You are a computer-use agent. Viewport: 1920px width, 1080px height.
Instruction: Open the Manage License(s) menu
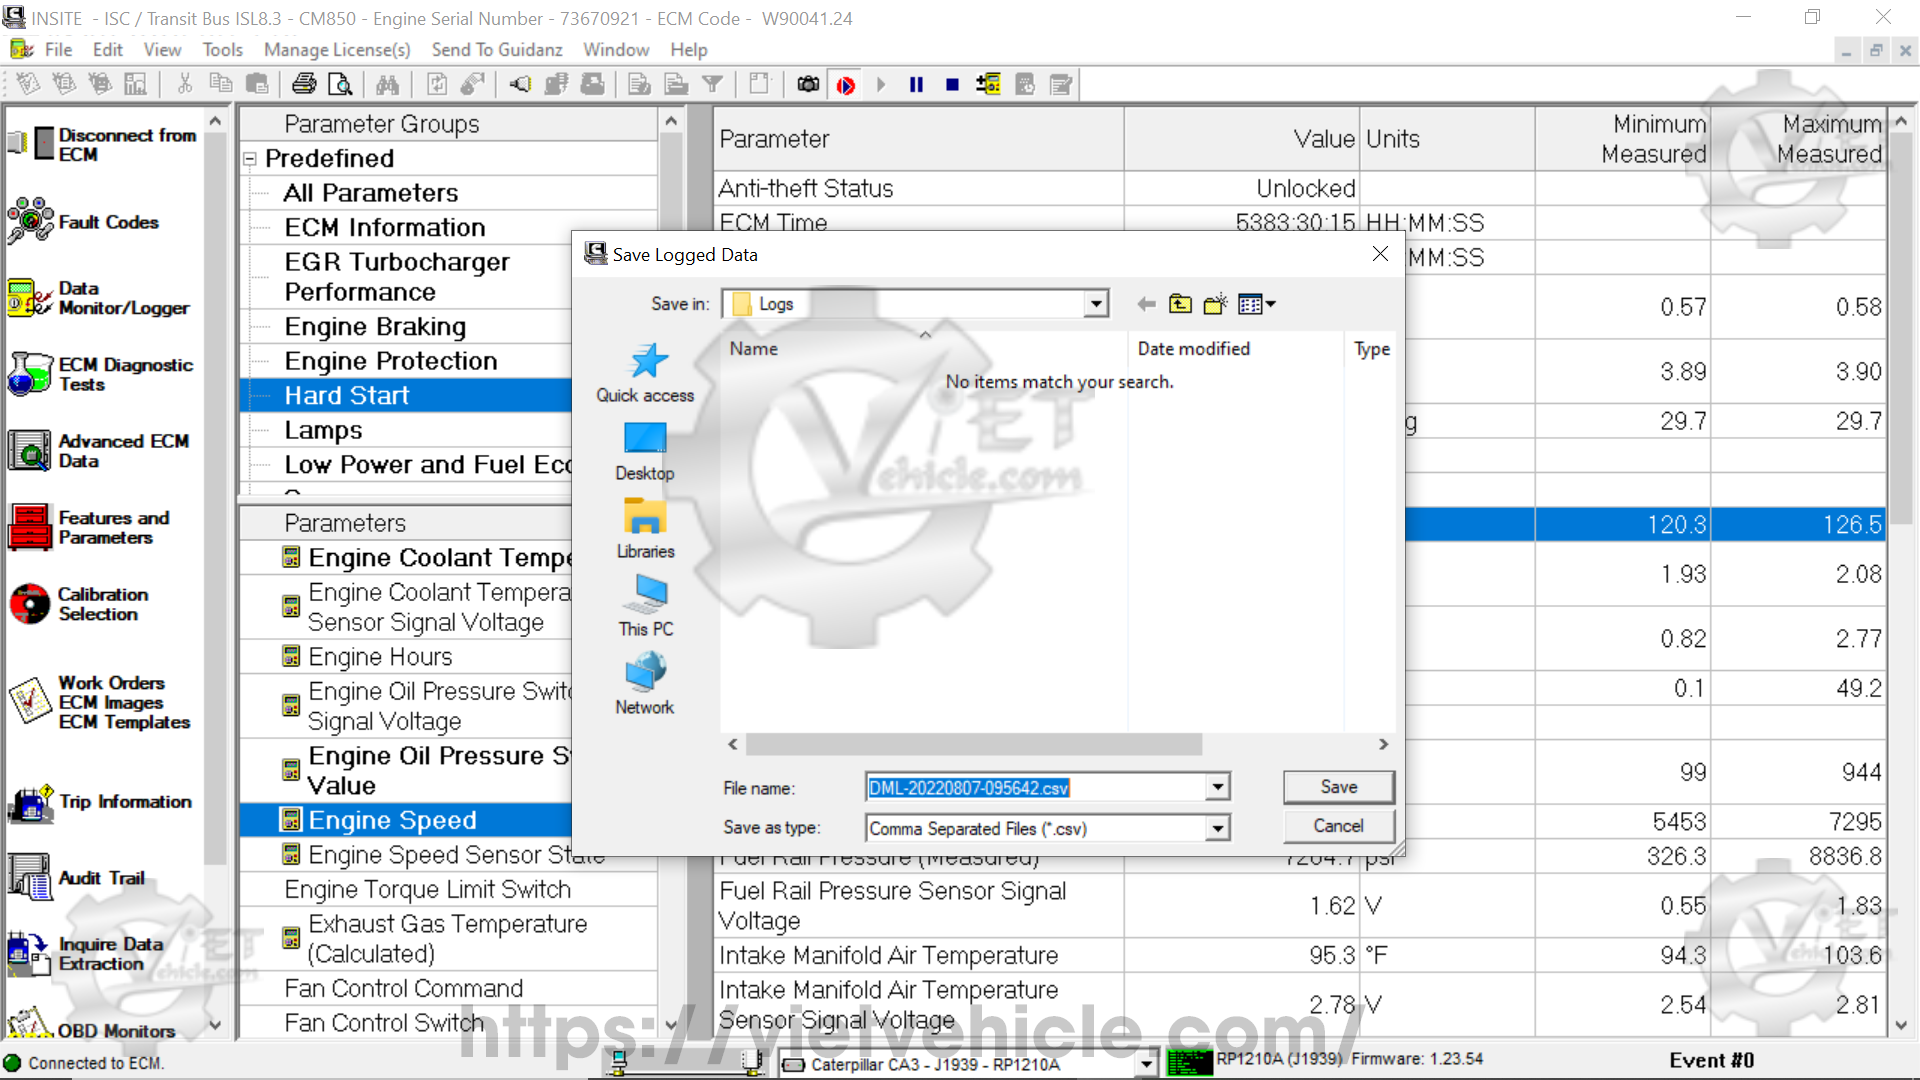(337, 50)
